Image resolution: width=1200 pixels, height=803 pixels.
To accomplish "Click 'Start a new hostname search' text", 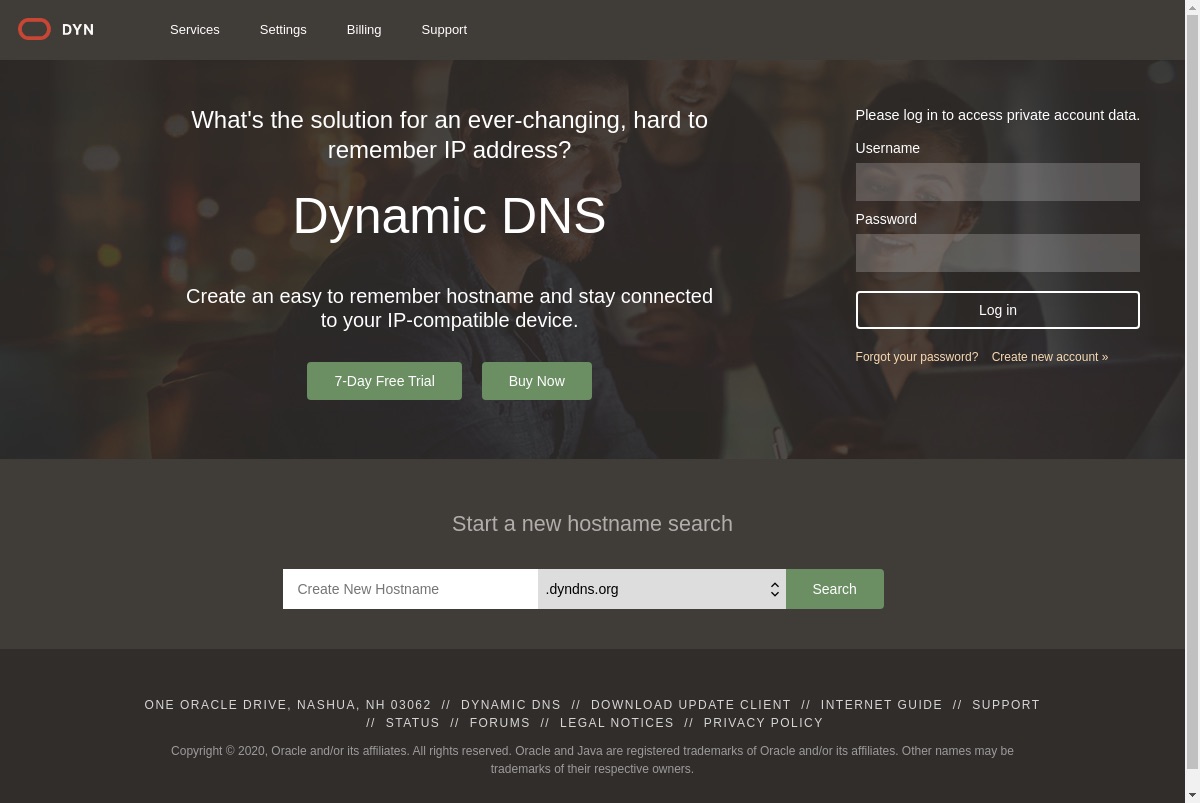I will click(x=592, y=524).
